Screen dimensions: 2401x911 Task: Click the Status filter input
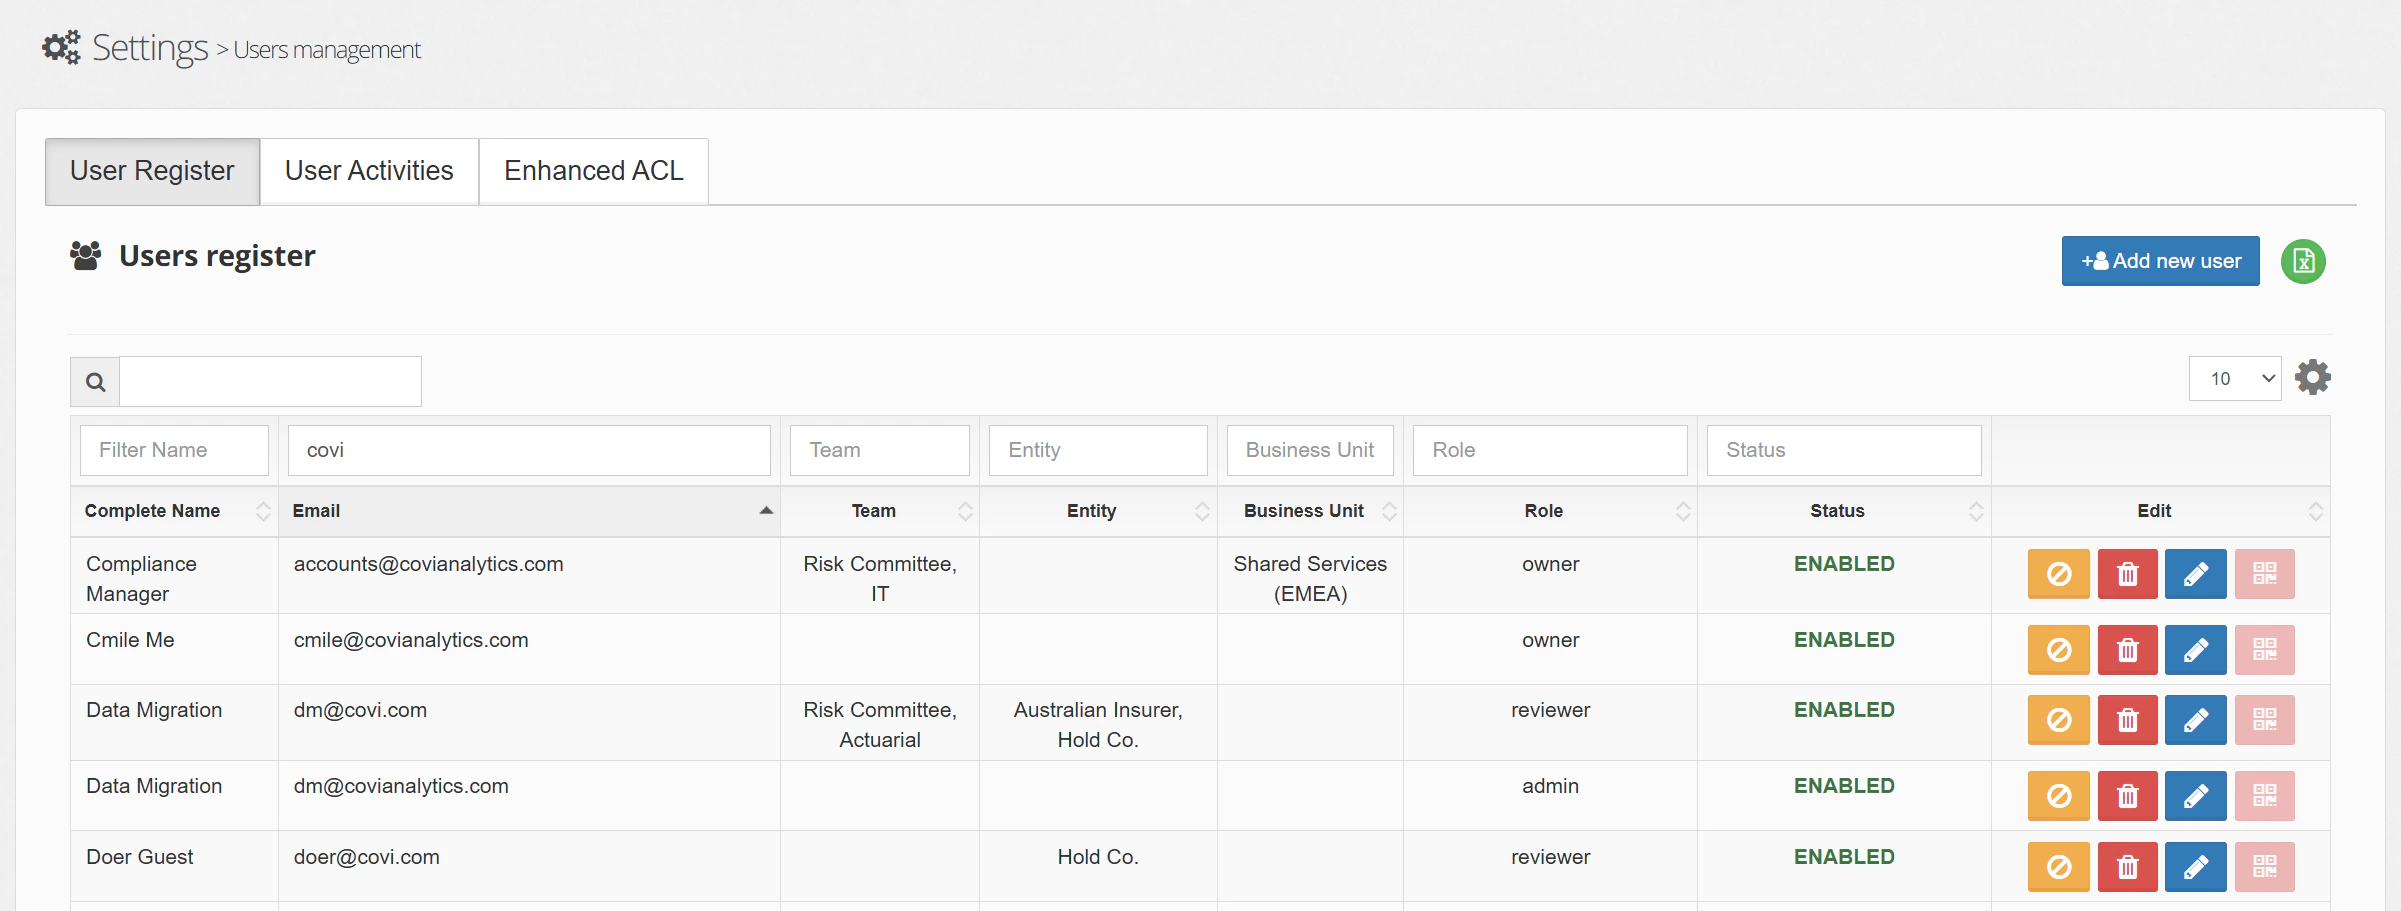pos(1844,450)
